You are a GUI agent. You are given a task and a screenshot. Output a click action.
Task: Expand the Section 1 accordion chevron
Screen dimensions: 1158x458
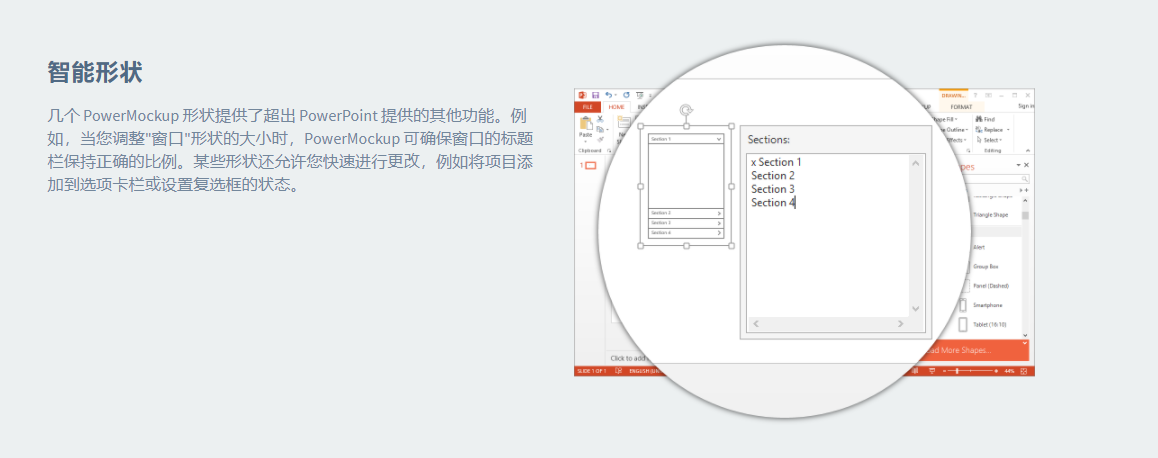[719, 139]
